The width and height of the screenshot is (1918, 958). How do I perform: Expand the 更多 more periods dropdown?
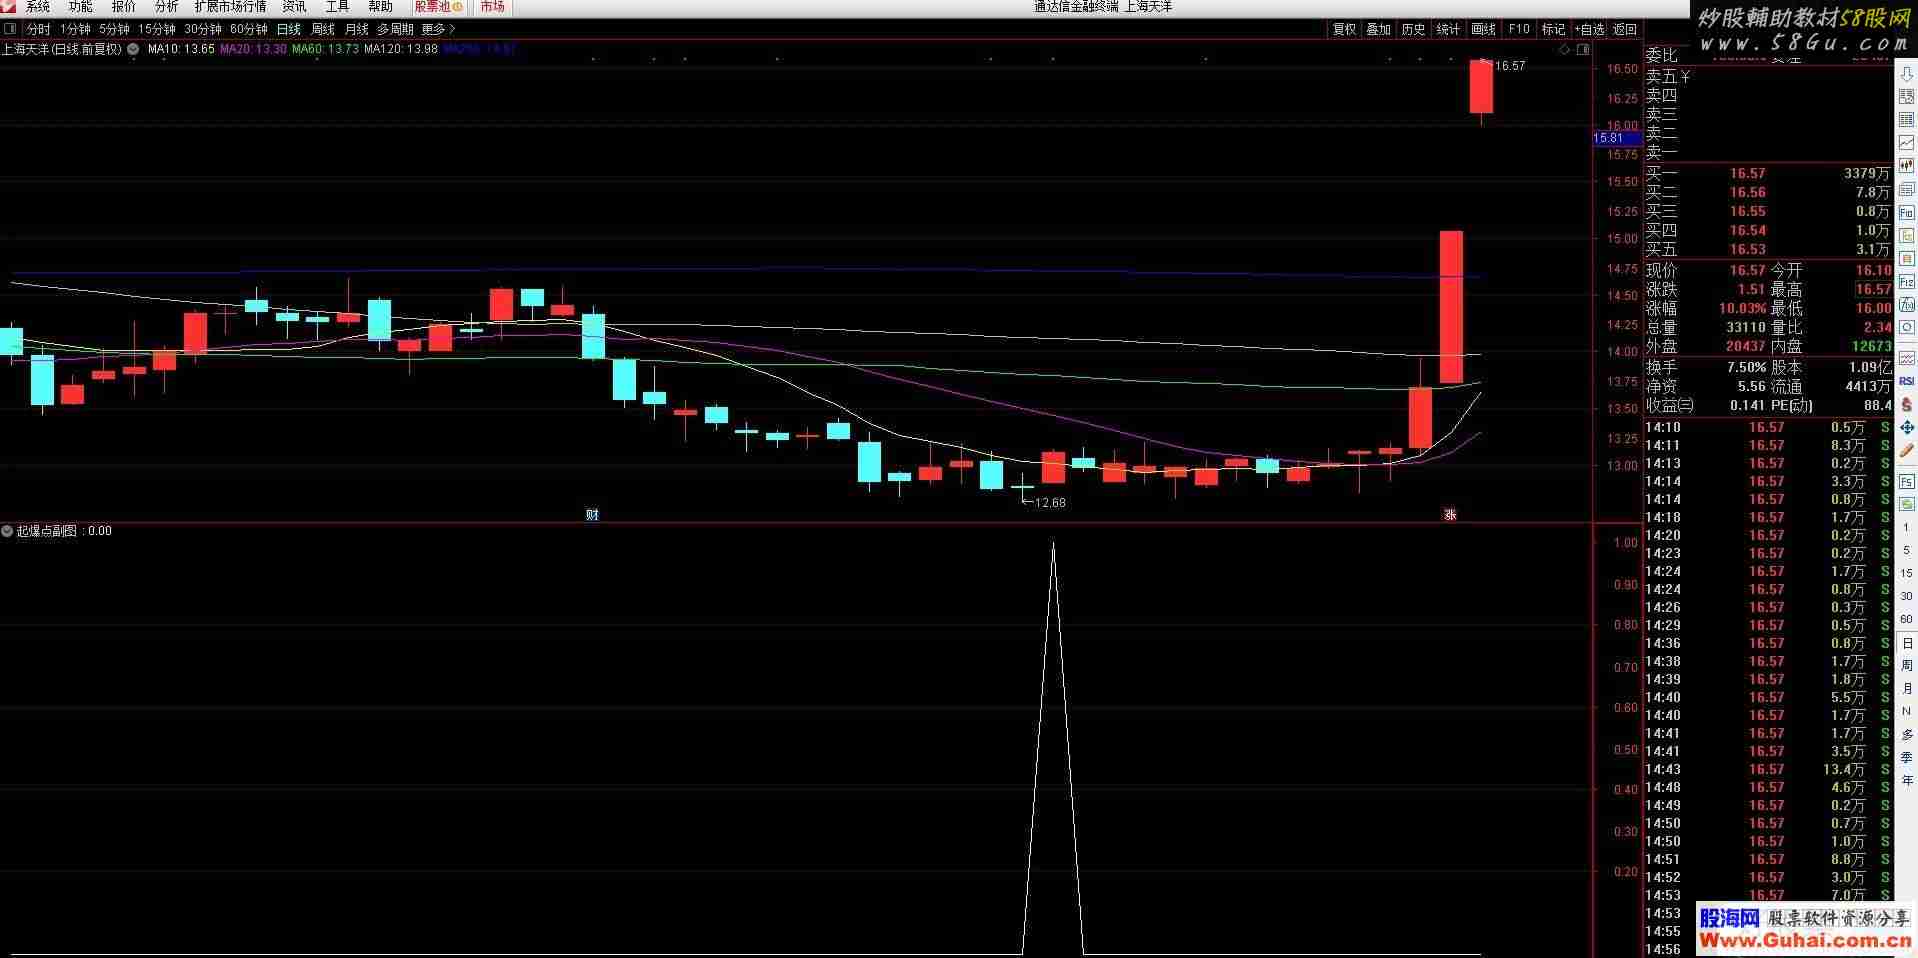[438, 29]
